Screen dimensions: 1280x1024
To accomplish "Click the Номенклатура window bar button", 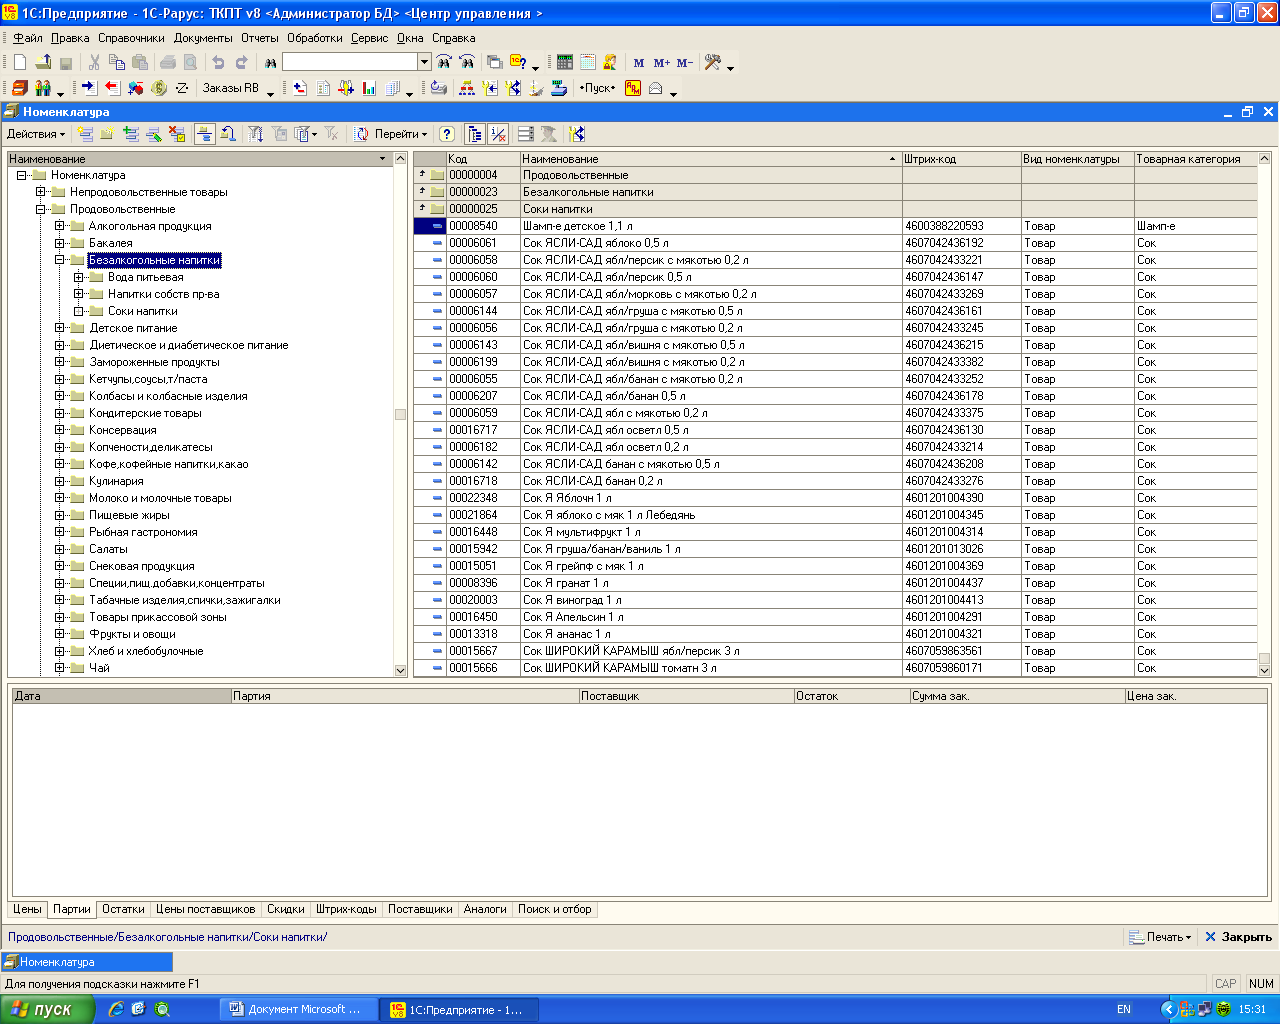I will pos(87,962).
